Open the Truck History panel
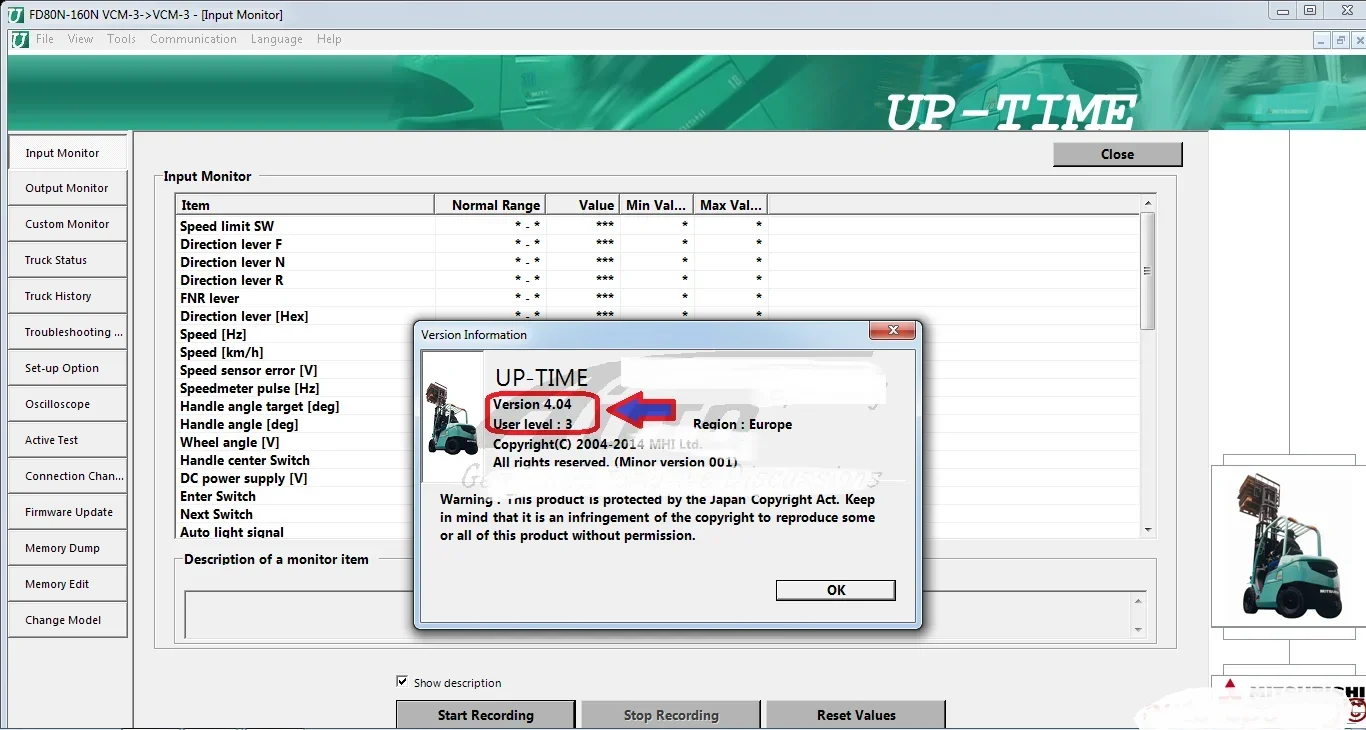Viewport: 1366px width, 730px height. 68,296
